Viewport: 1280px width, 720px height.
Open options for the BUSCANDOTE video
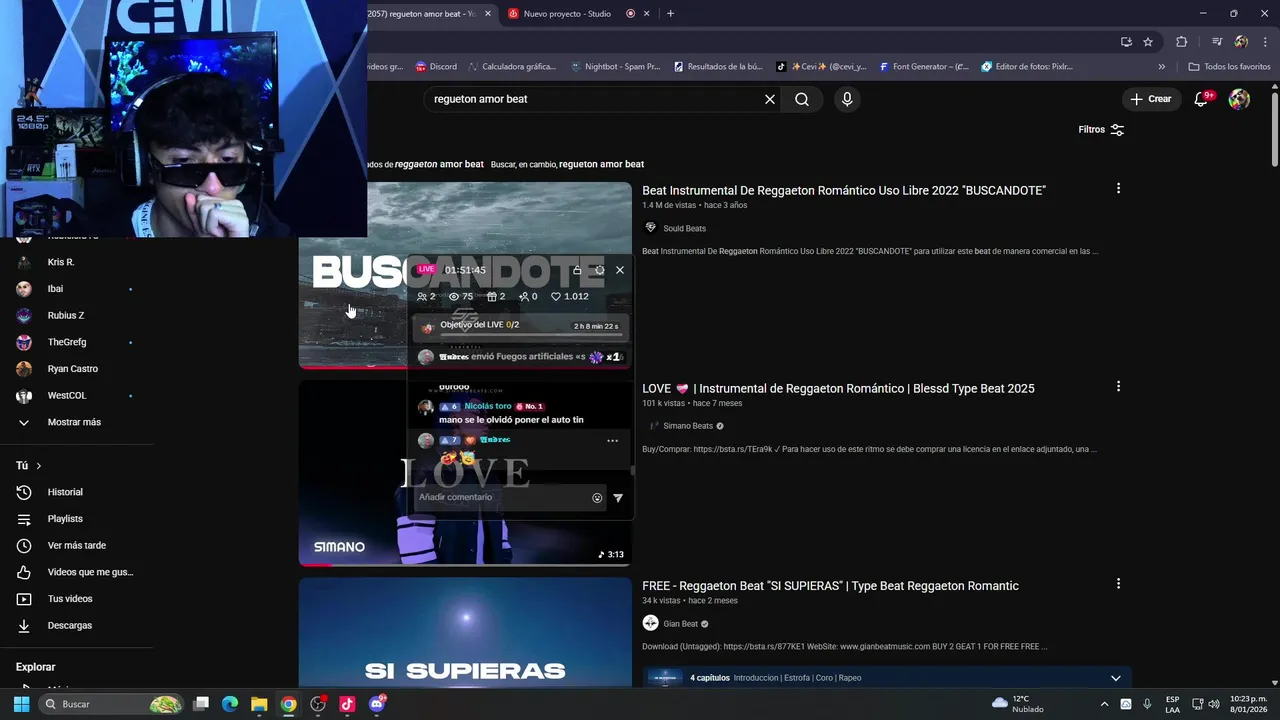1118,188
